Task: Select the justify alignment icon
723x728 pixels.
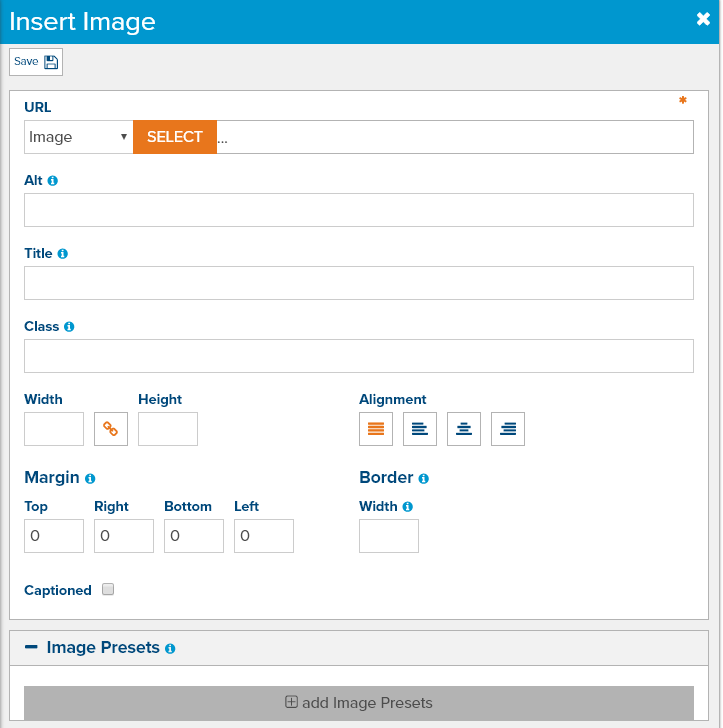Action: click(x=376, y=429)
